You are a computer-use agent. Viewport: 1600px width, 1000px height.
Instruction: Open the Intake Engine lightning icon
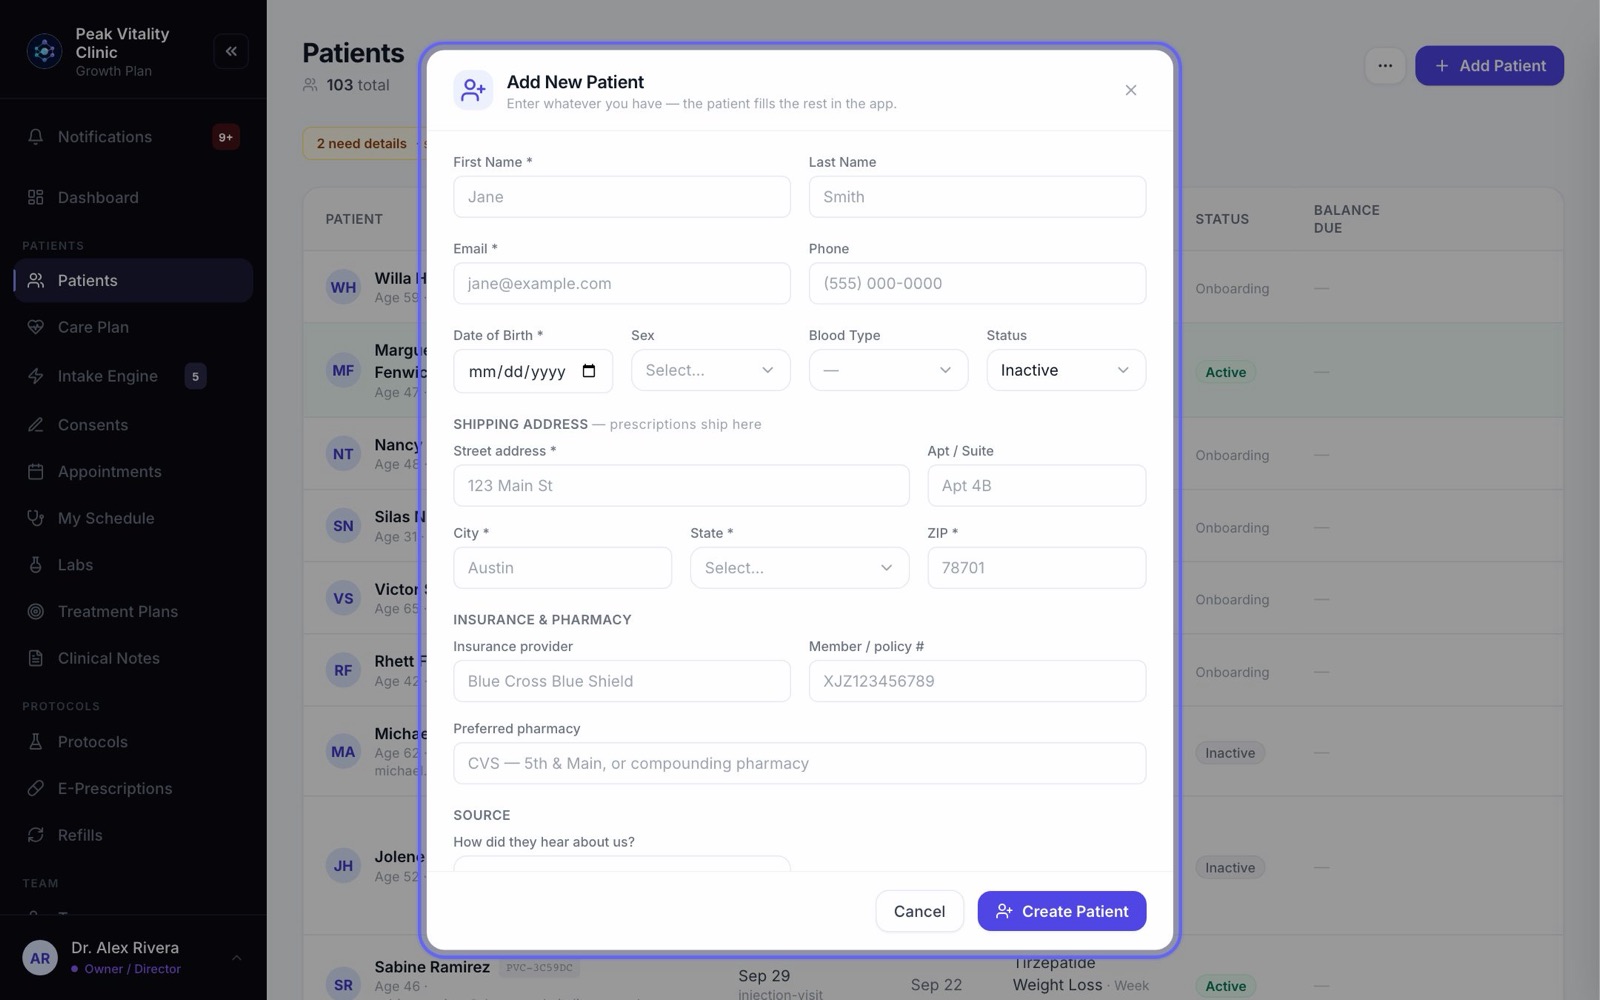tap(36, 376)
